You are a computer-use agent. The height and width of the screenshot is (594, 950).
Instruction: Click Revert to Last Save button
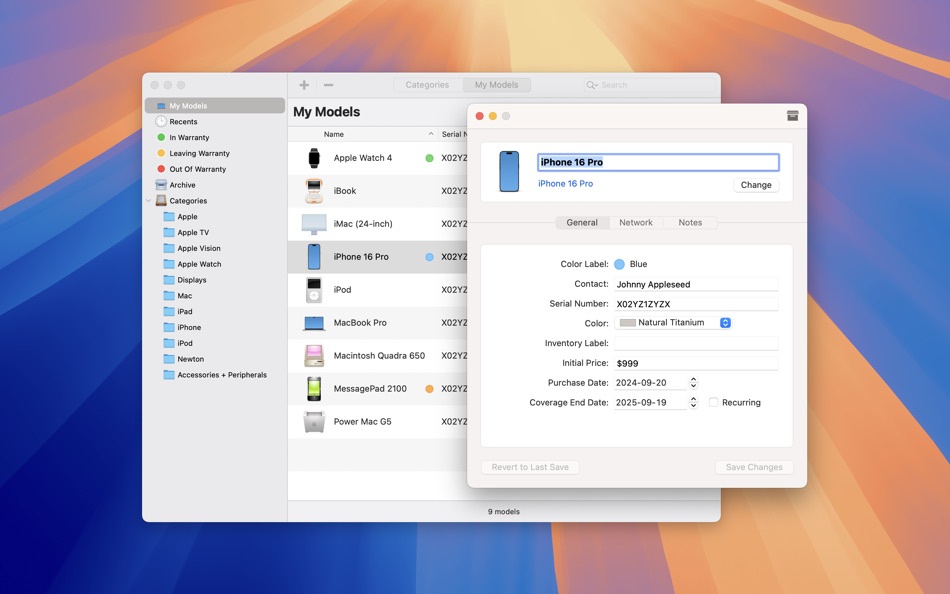530,467
